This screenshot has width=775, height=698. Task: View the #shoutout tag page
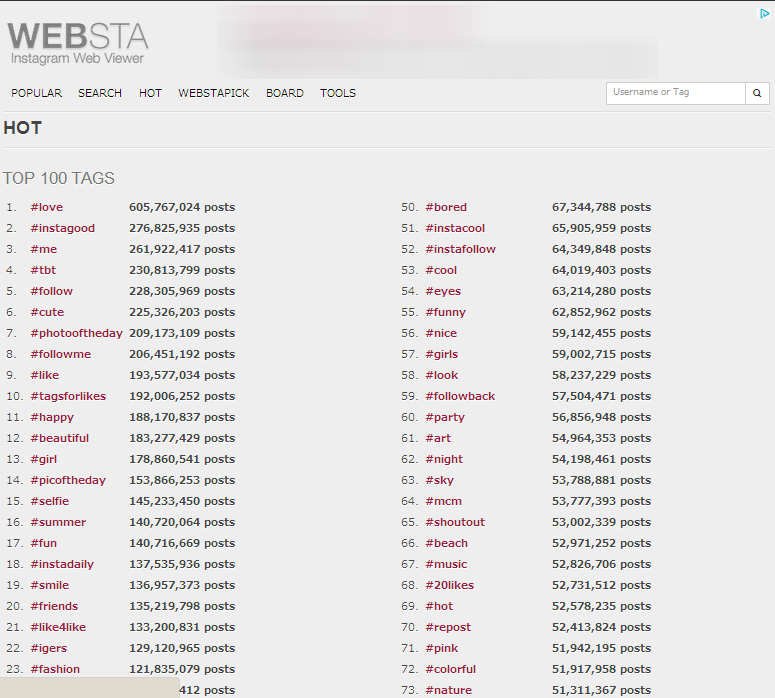454,522
